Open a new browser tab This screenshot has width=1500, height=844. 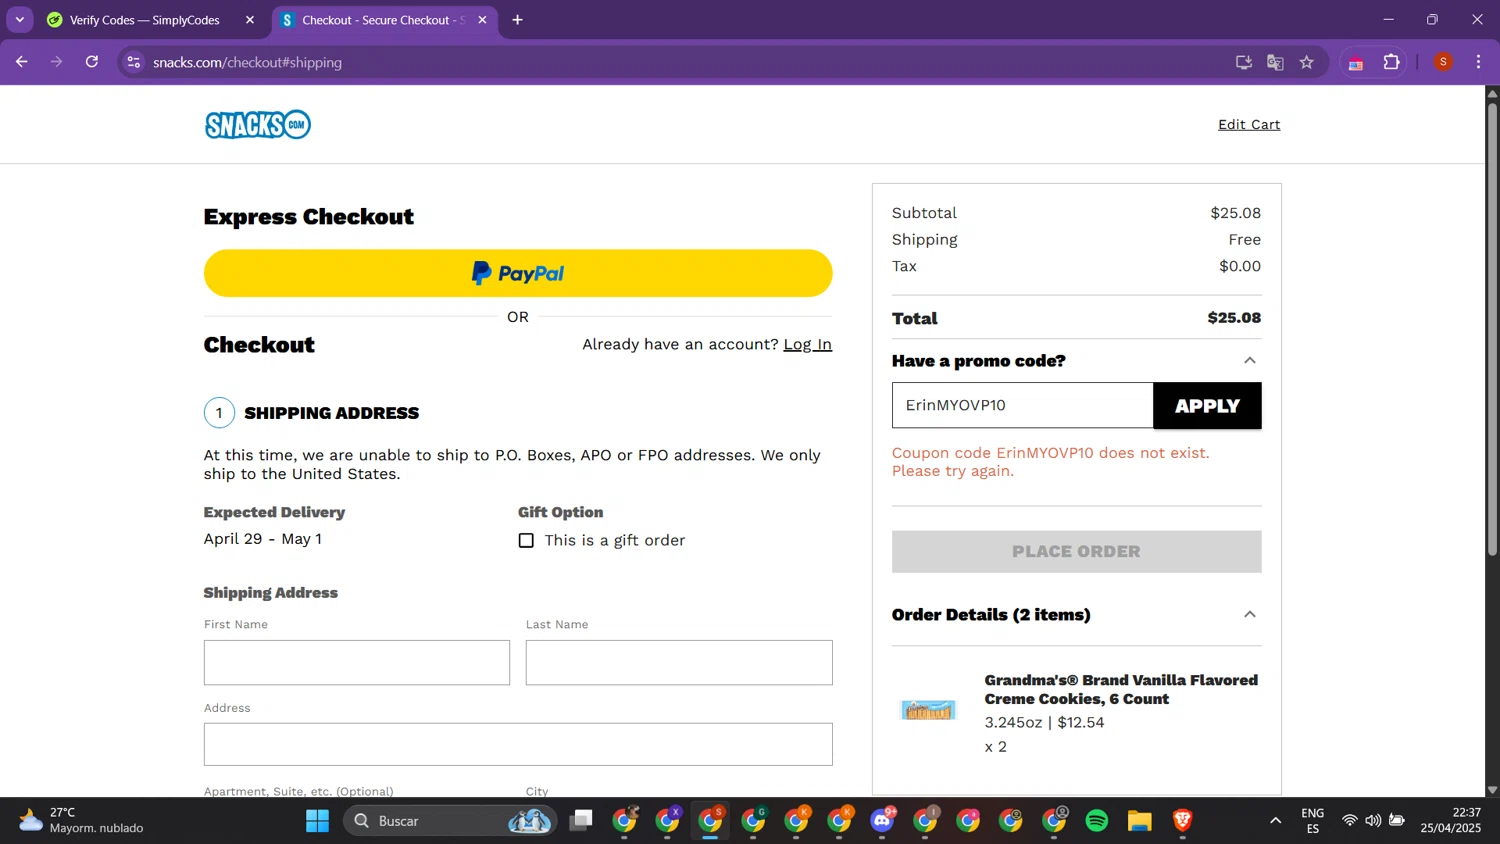click(x=517, y=20)
